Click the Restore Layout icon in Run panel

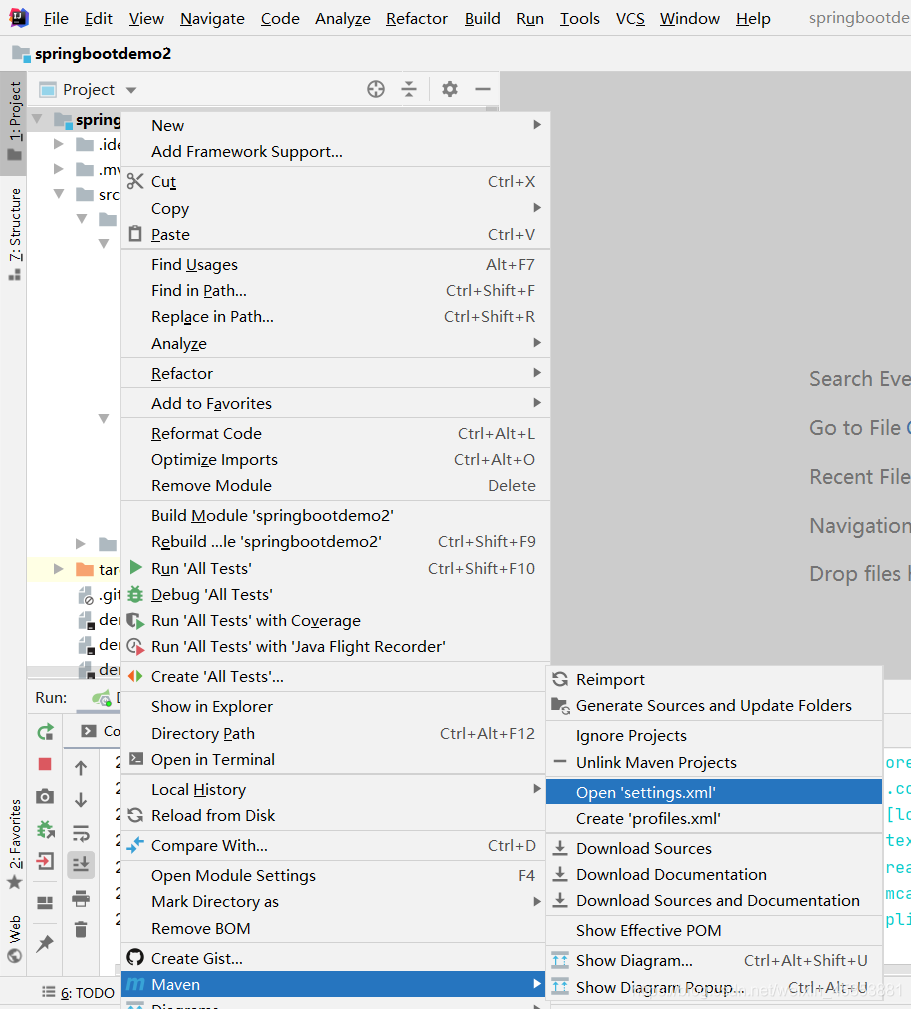tap(45, 903)
